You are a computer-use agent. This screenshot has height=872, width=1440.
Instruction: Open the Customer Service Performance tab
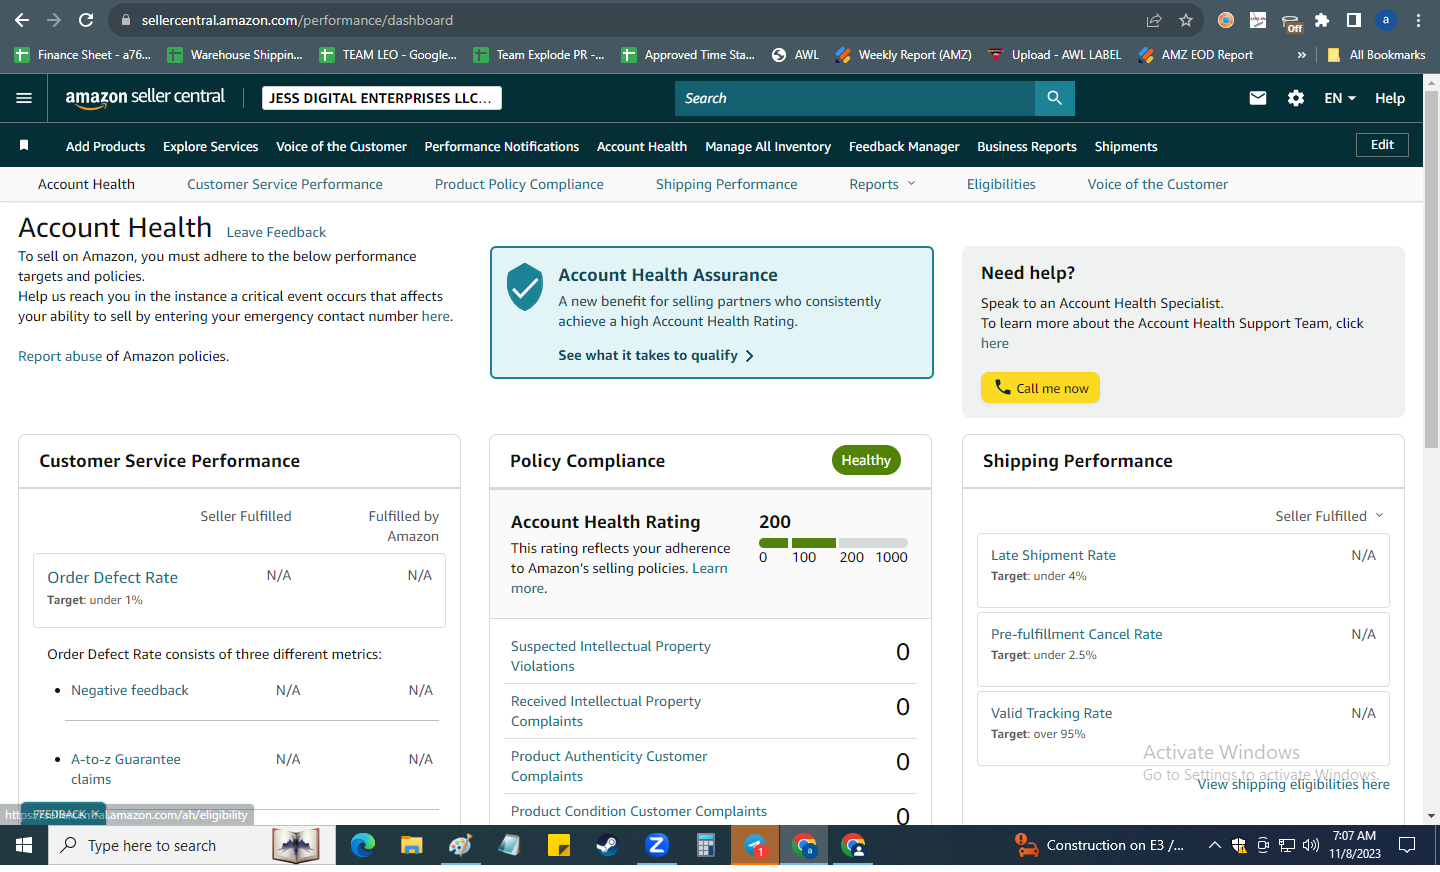(x=285, y=184)
